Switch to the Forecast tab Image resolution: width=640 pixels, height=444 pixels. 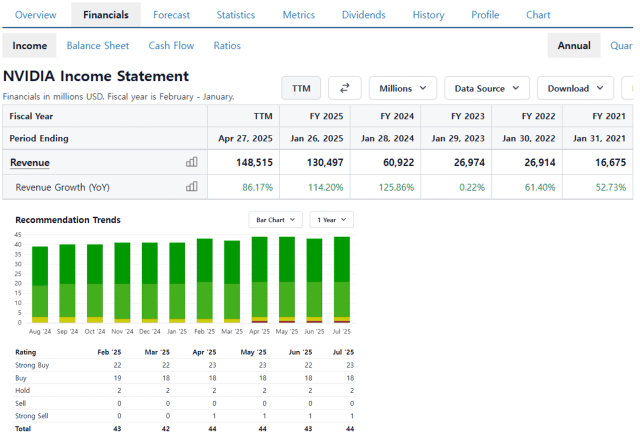click(x=171, y=15)
